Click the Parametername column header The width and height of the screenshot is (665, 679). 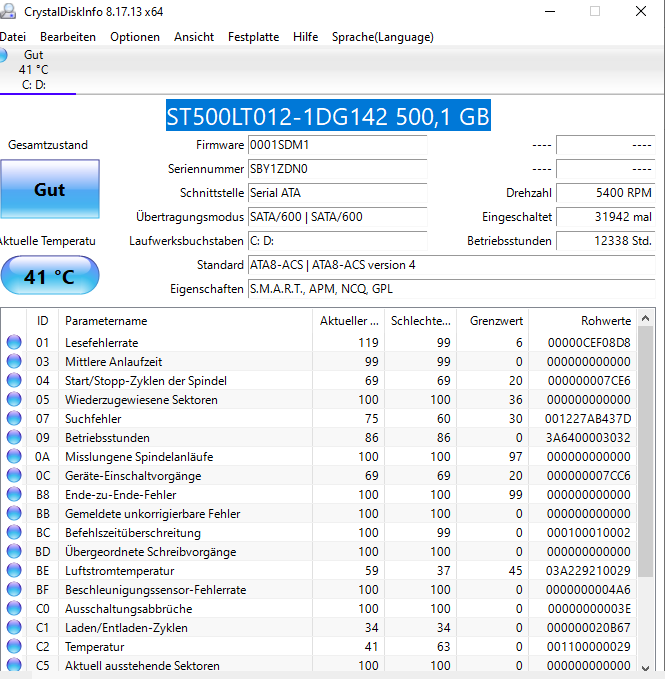pos(185,321)
